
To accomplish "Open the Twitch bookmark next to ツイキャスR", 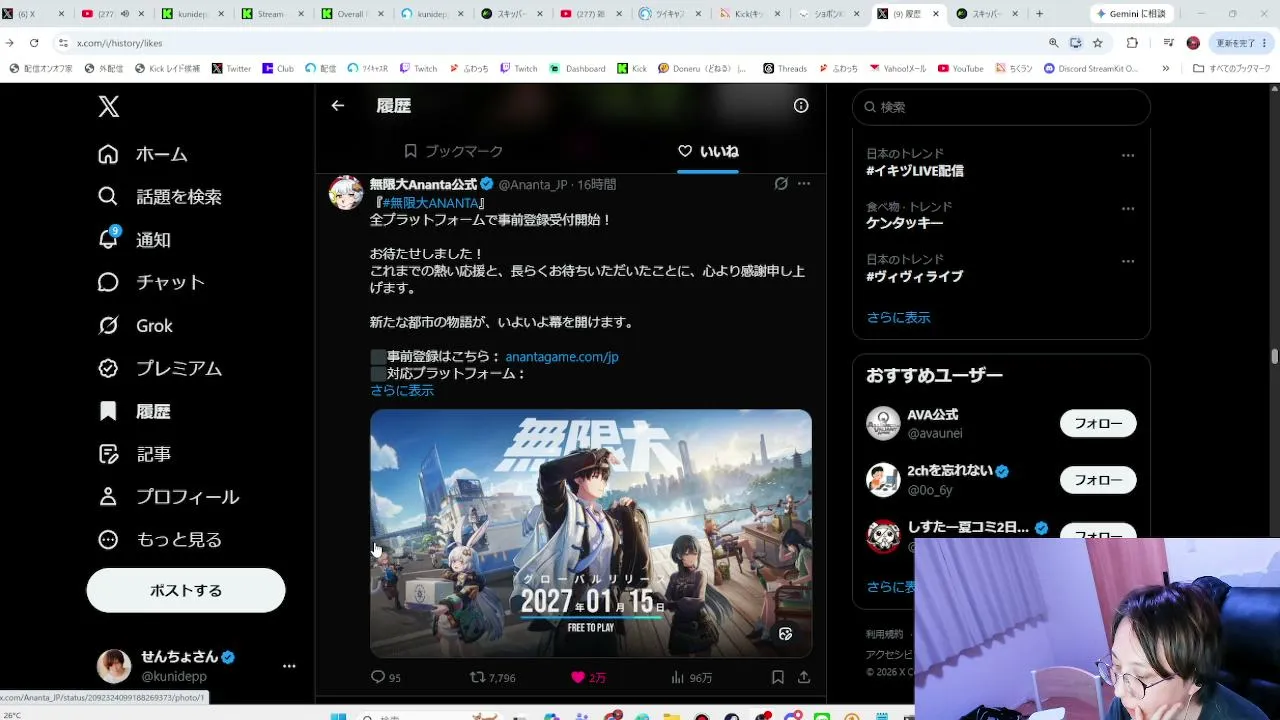I will pyautogui.click(x=418, y=68).
